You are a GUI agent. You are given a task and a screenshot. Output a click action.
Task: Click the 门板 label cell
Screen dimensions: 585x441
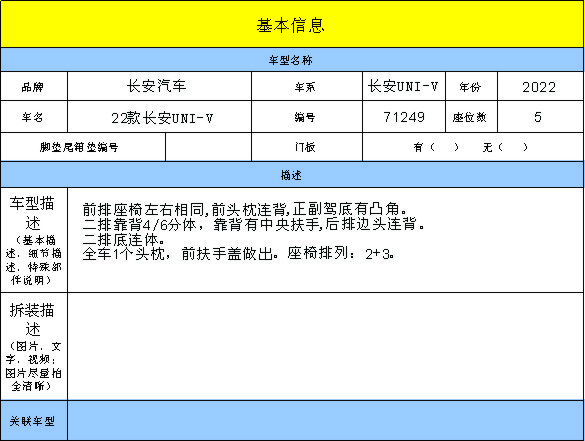click(307, 147)
